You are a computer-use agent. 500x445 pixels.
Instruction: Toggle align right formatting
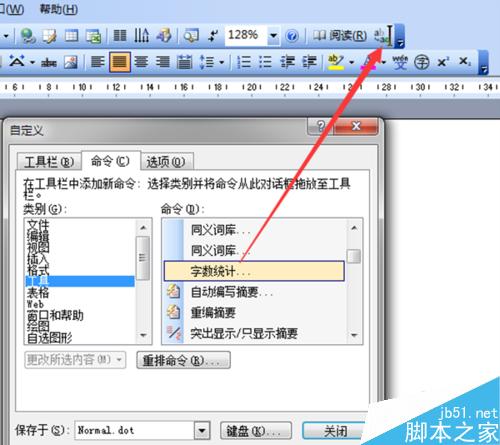tap(163, 62)
